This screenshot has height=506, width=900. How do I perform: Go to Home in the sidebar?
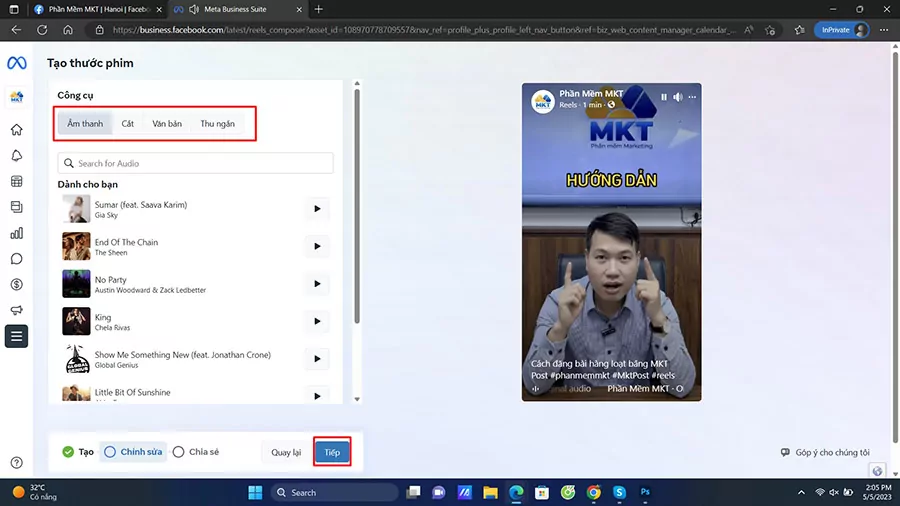tap(17, 130)
